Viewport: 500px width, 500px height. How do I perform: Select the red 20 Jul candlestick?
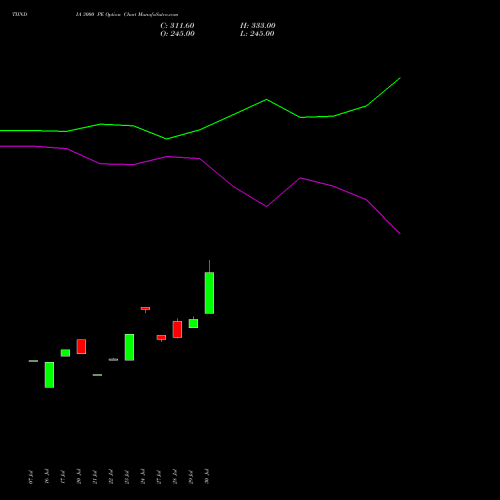[x=81, y=347]
